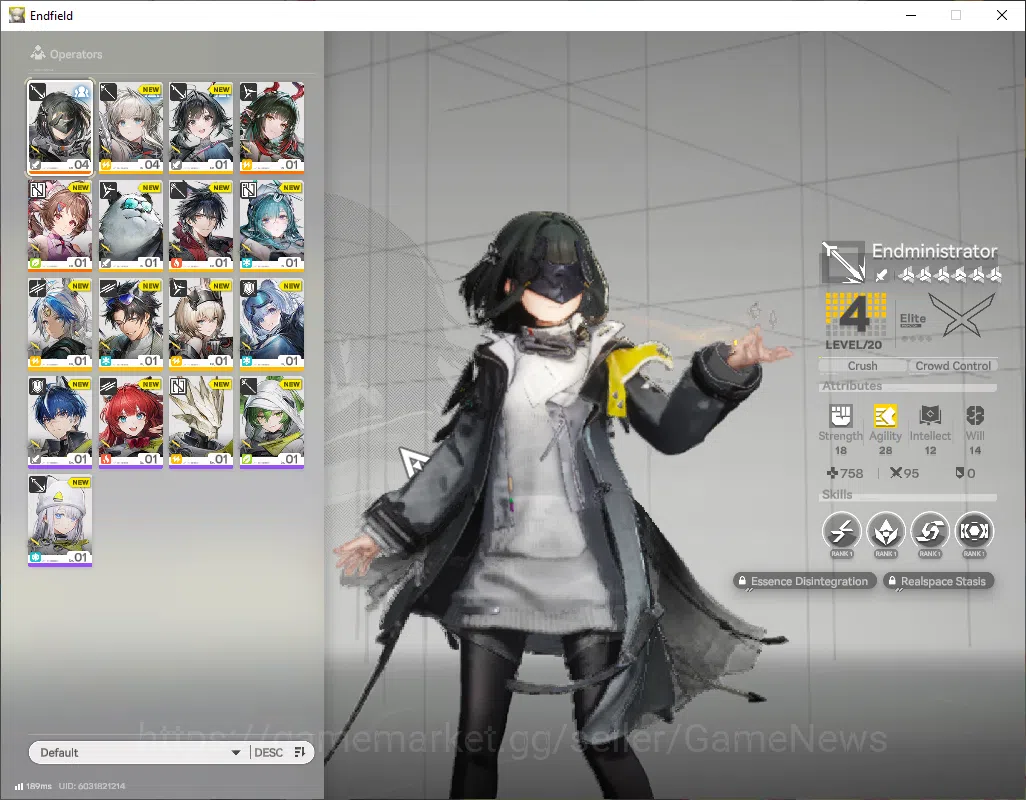Click the attack icon beside 95
Screen dimensions: 1026x800
tap(896, 472)
